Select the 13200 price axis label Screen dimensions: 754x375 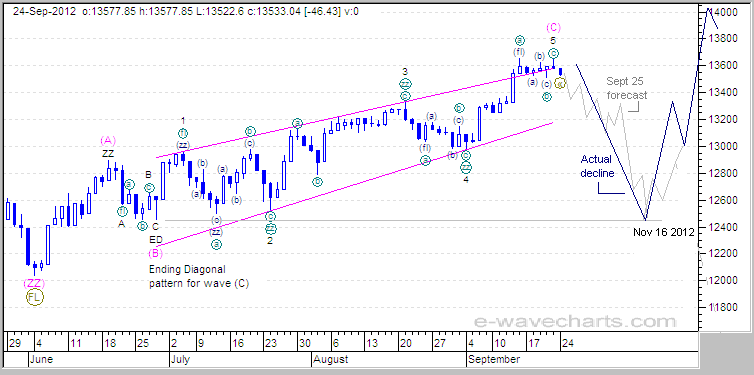[x=724, y=119]
